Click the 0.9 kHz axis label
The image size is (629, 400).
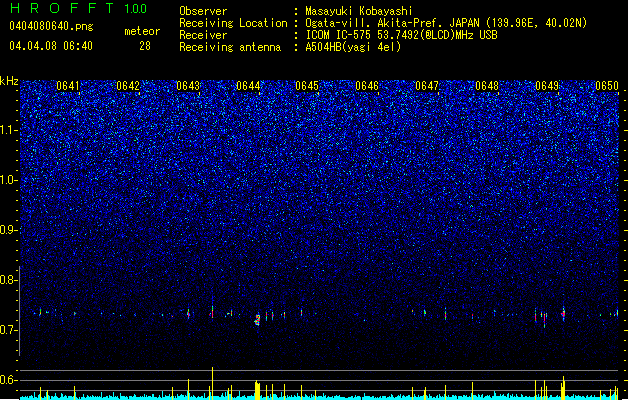pyautogui.click(x=8, y=230)
